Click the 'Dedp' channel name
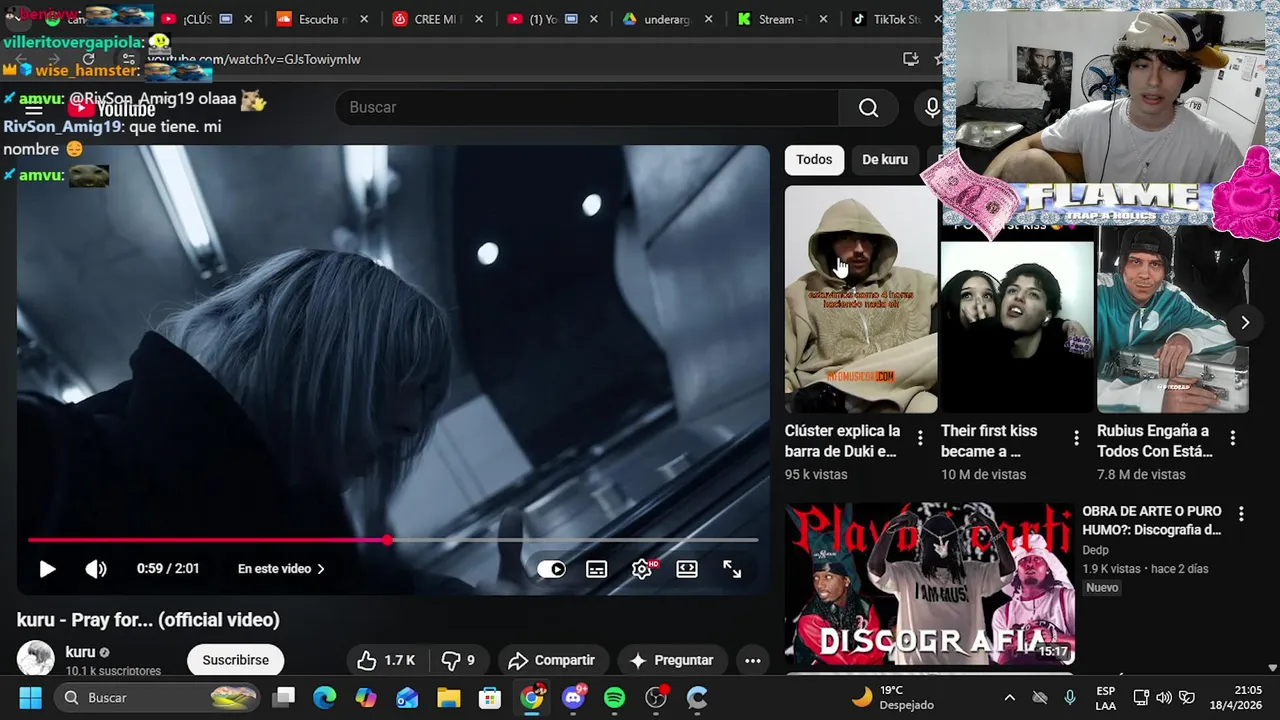Screen dimensions: 1280x720 [1095, 550]
